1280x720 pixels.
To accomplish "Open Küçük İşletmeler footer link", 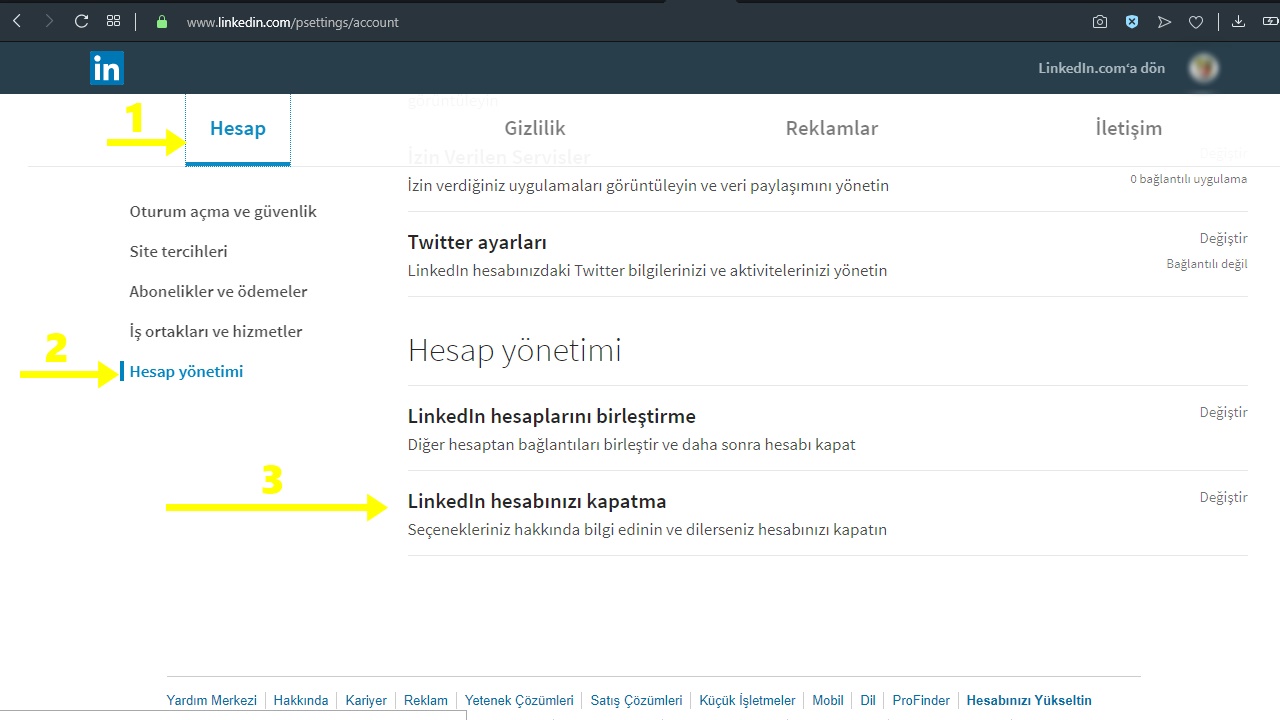I will point(747,700).
